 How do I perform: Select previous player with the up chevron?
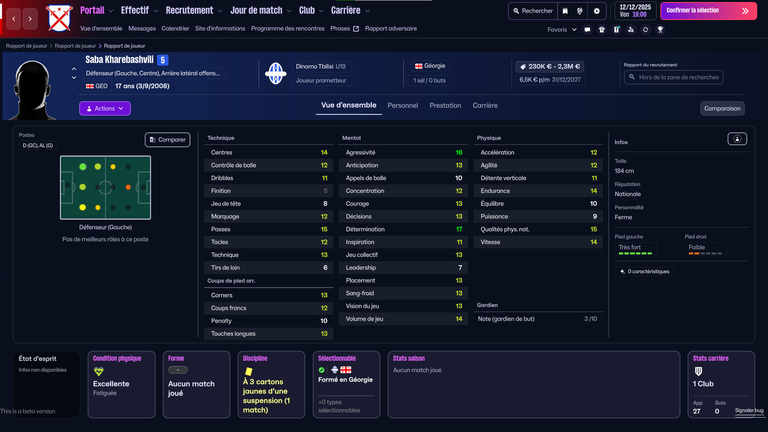tap(74, 70)
